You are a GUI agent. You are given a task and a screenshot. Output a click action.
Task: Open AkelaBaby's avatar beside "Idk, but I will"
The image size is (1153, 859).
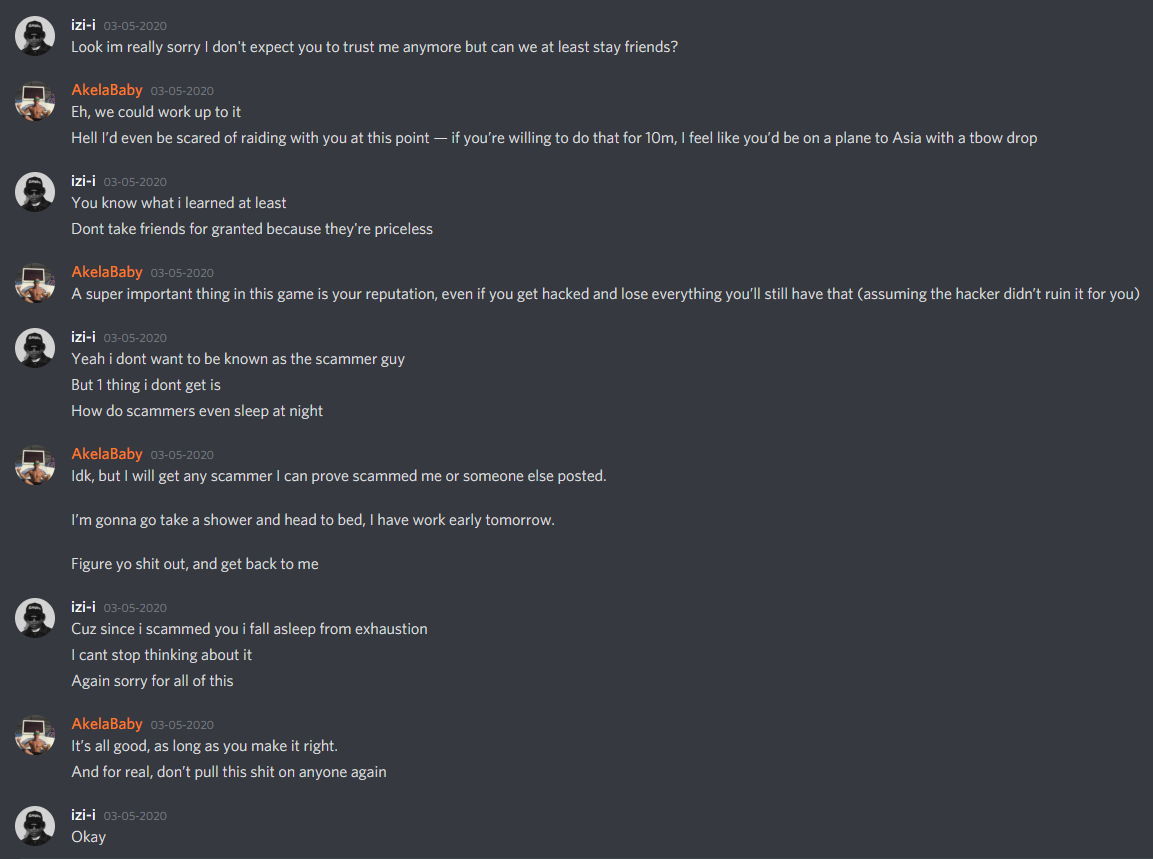35,465
